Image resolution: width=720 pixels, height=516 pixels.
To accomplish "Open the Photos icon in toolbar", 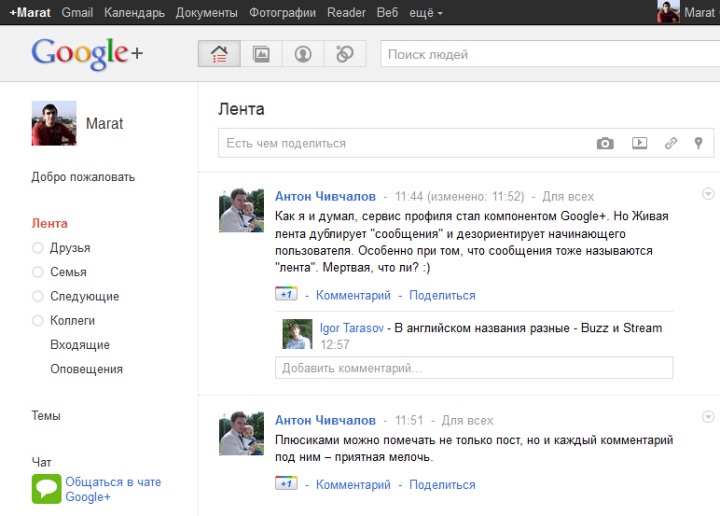I will [261, 55].
